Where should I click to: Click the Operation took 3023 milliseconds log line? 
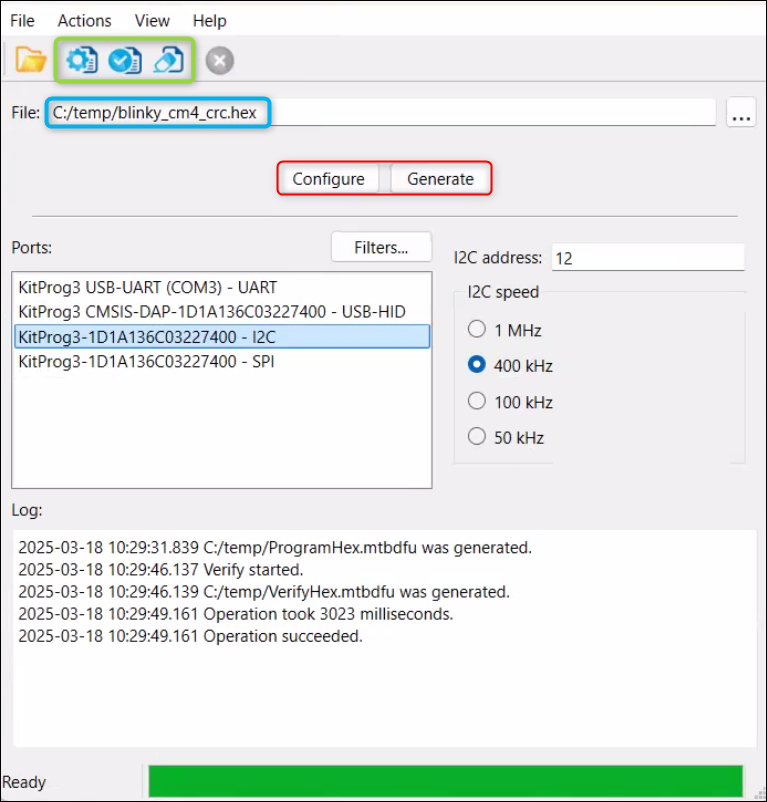pyautogui.click(x=236, y=614)
